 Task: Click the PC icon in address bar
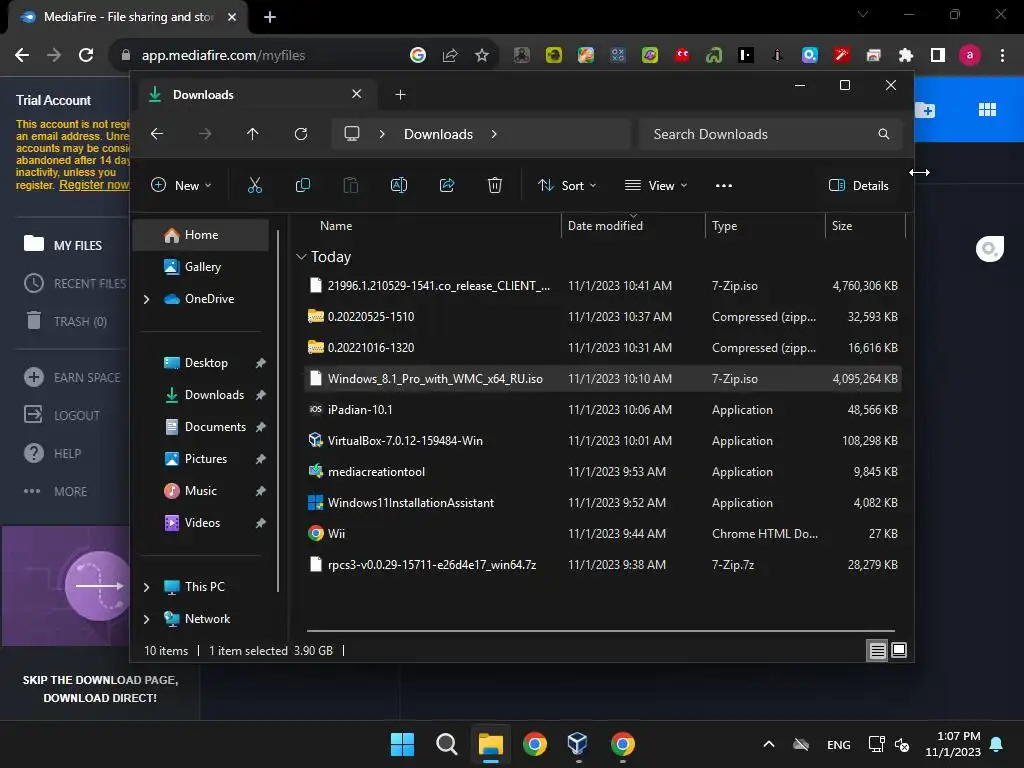click(352, 134)
